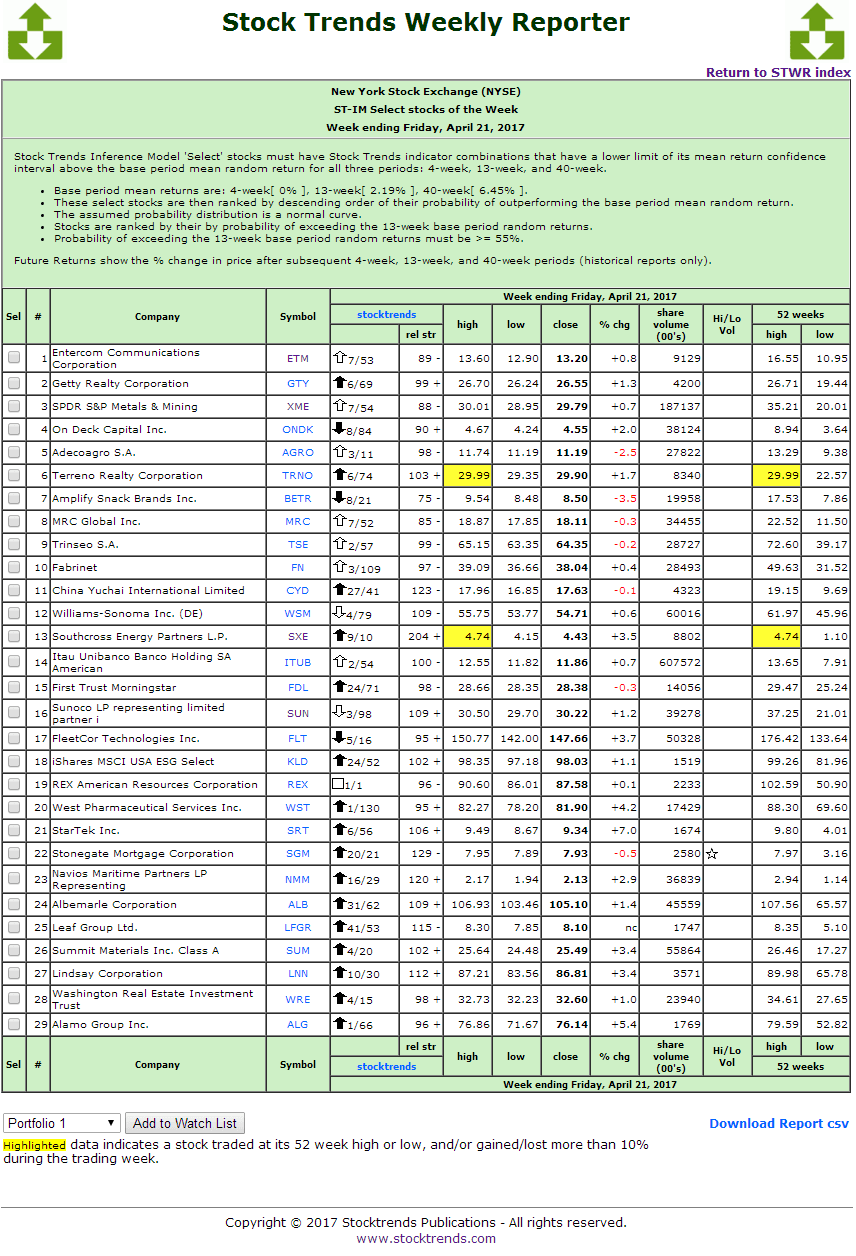The width and height of the screenshot is (856, 1256).
Task: Open the SUM symbol link
Action: click(x=298, y=951)
